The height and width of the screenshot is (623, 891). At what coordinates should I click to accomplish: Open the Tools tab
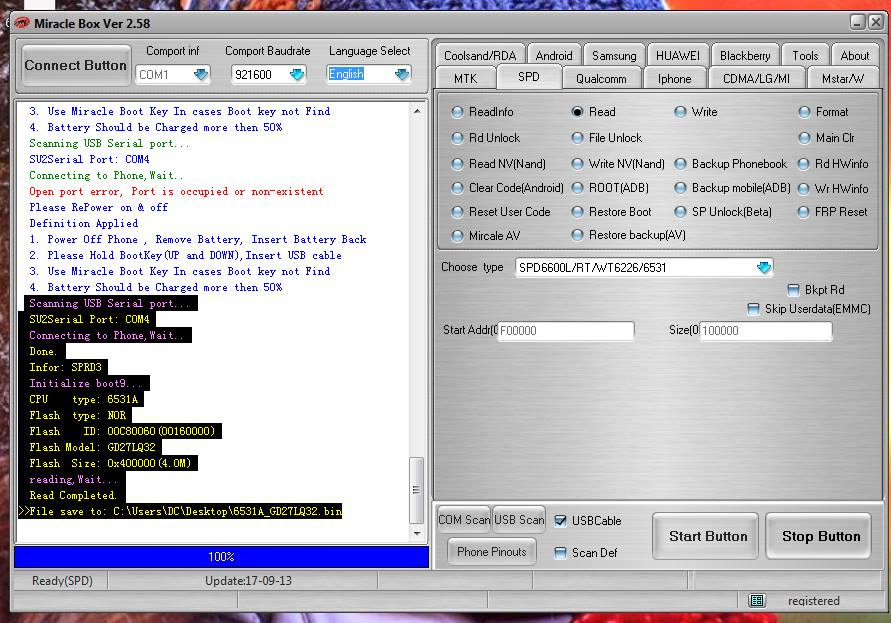coord(805,55)
